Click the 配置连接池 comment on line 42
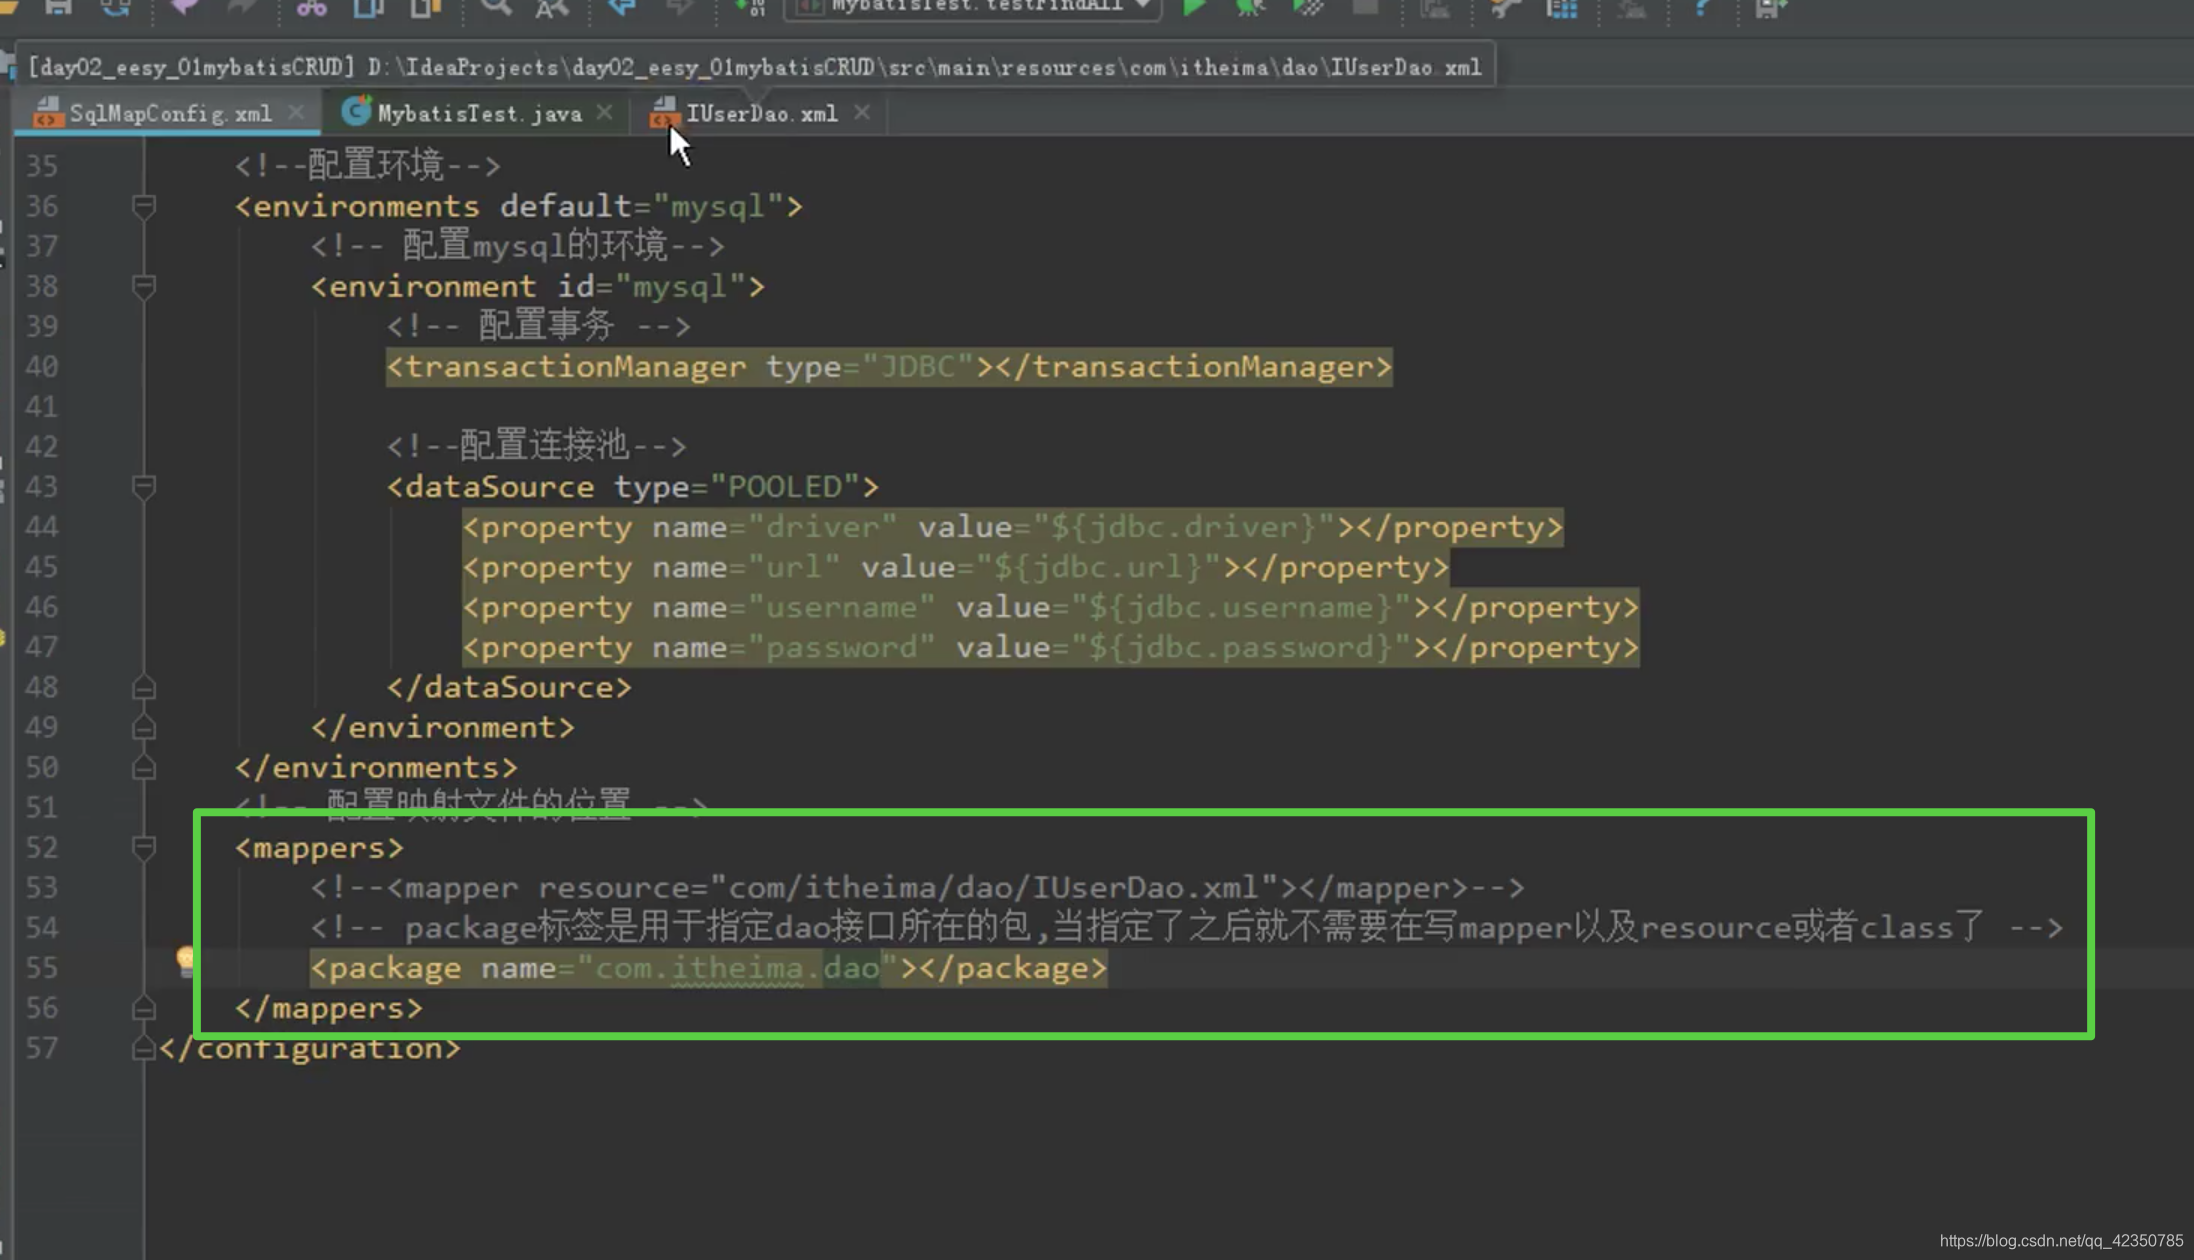2194x1260 pixels. (536, 446)
